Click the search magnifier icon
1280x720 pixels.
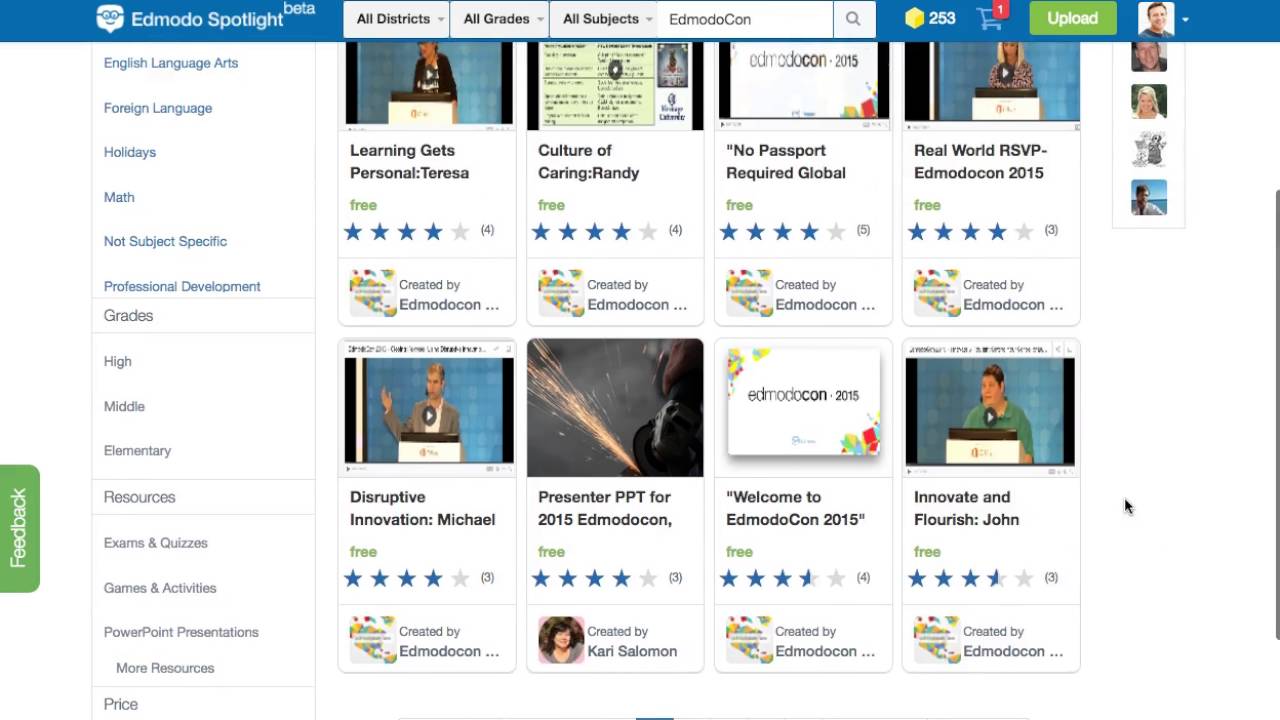(x=853, y=18)
